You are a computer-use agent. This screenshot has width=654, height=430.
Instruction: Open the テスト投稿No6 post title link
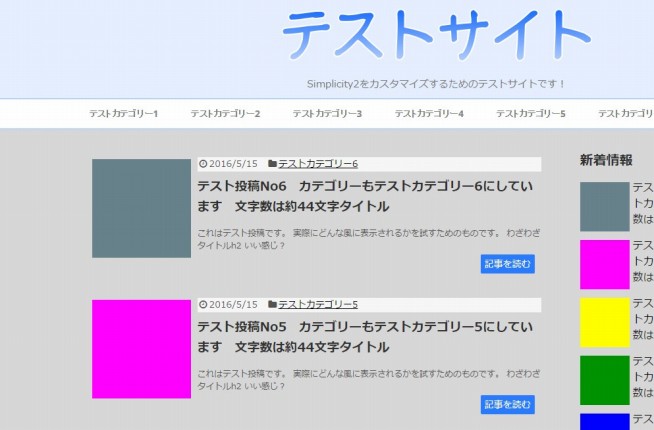(365, 196)
